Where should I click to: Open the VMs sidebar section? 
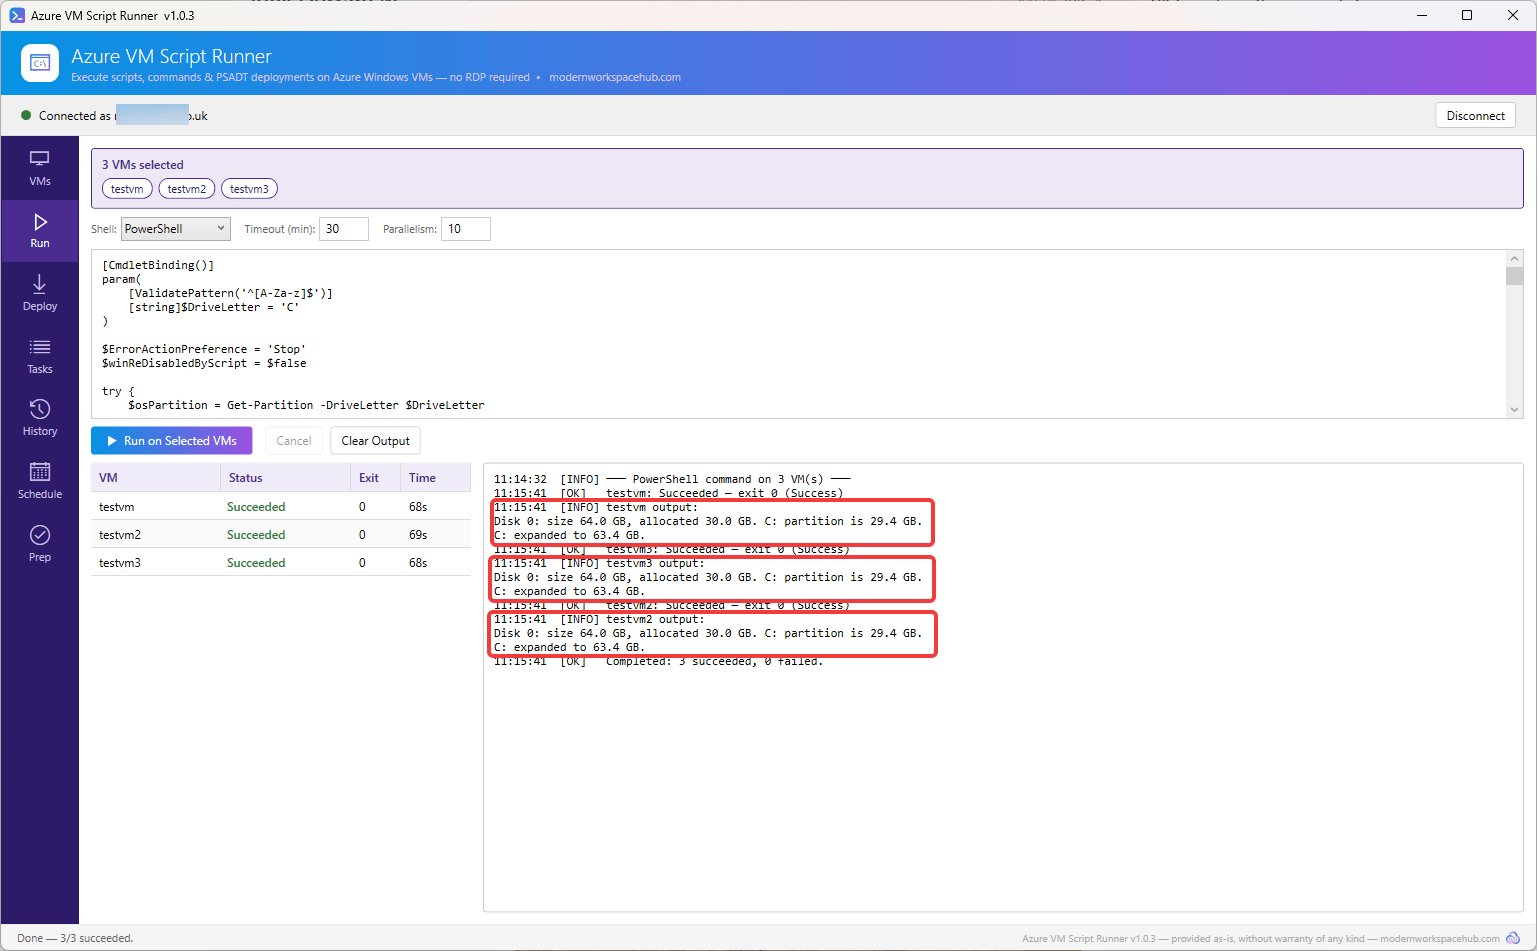pos(40,168)
